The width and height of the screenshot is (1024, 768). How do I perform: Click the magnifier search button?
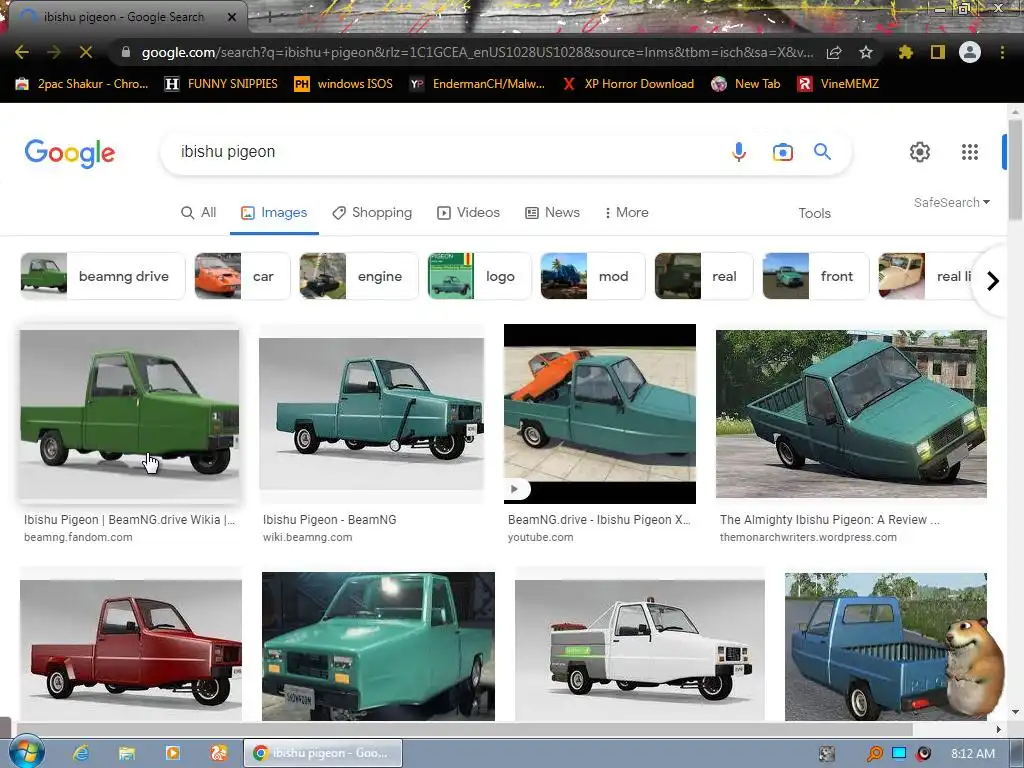click(822, 152)
